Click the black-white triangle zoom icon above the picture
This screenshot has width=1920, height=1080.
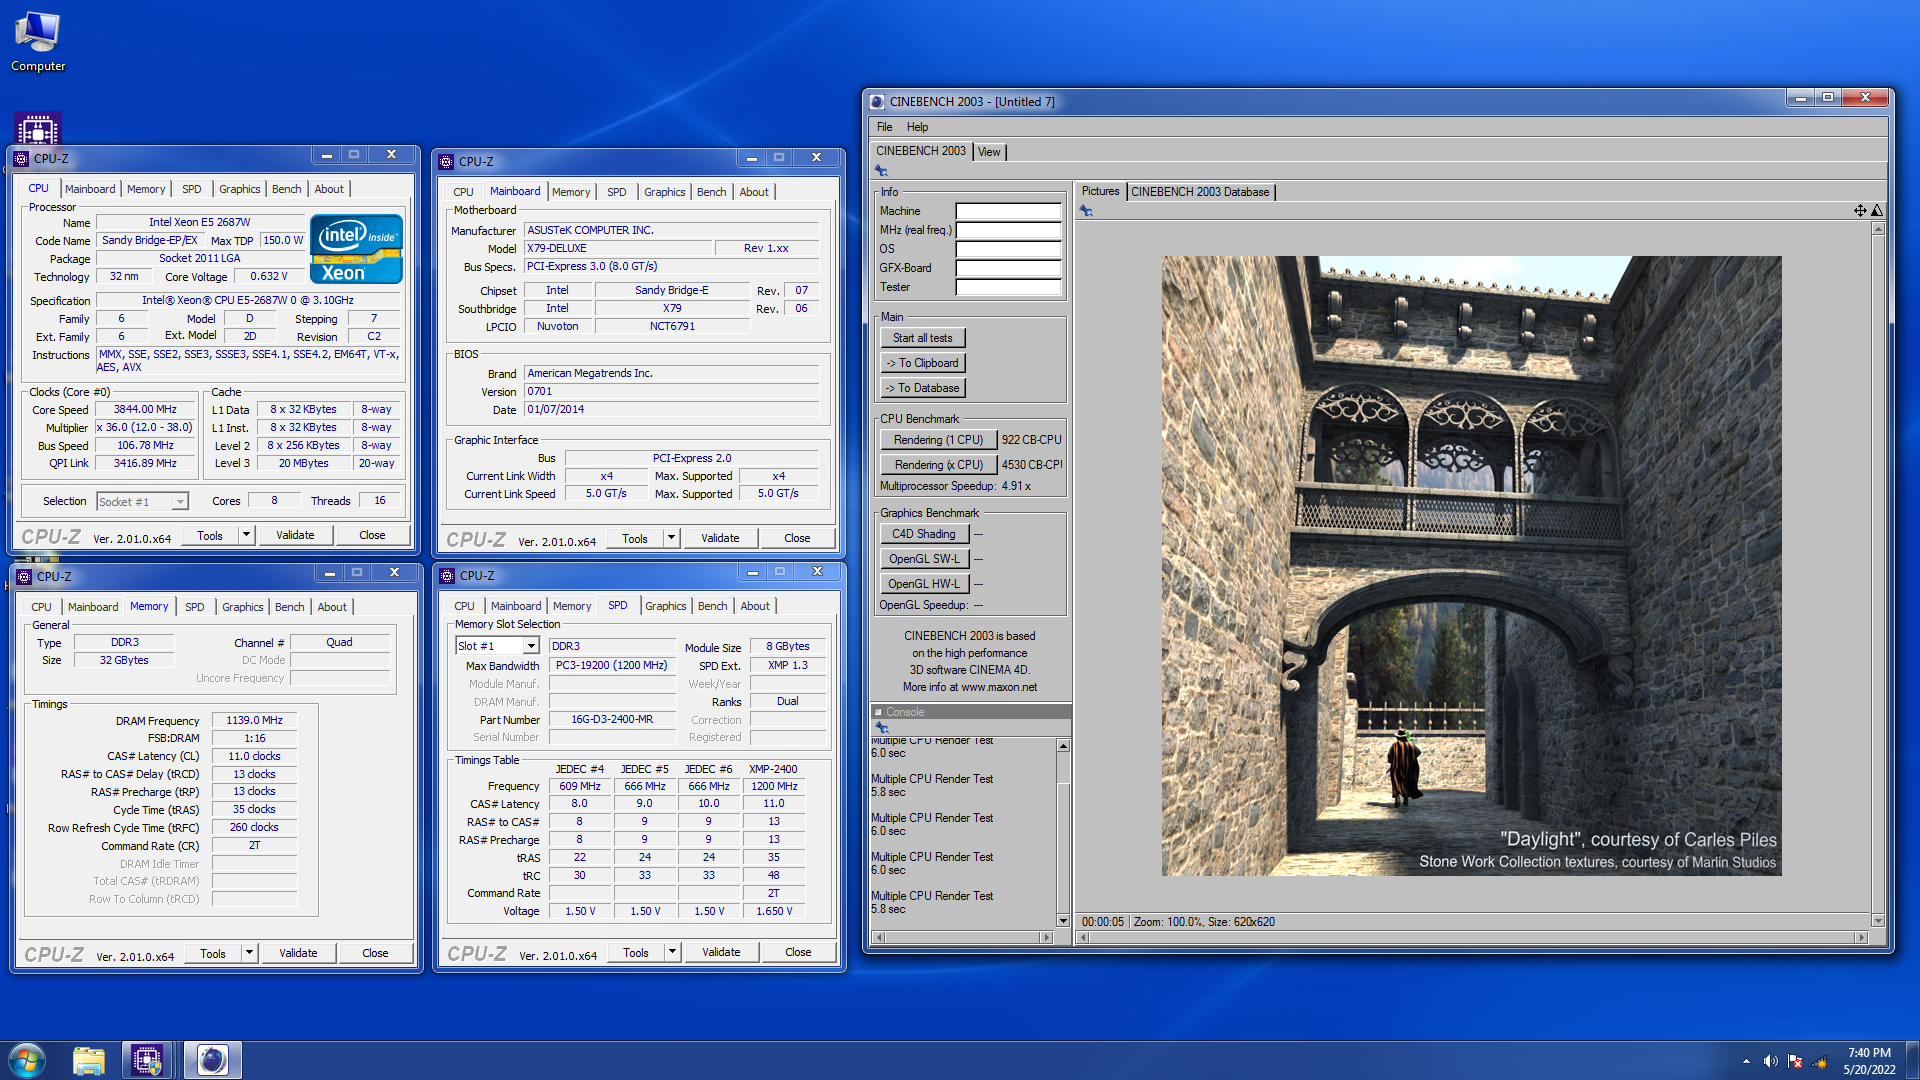pyautogui.click(x=1877, y=210)
